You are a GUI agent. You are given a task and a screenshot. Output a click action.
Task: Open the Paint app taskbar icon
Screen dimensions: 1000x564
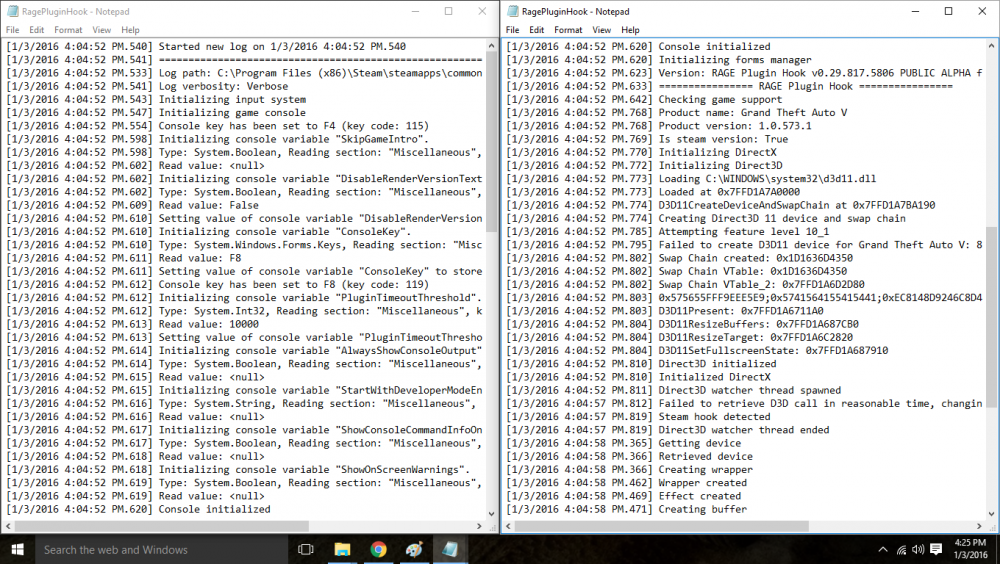coord(414,549)
